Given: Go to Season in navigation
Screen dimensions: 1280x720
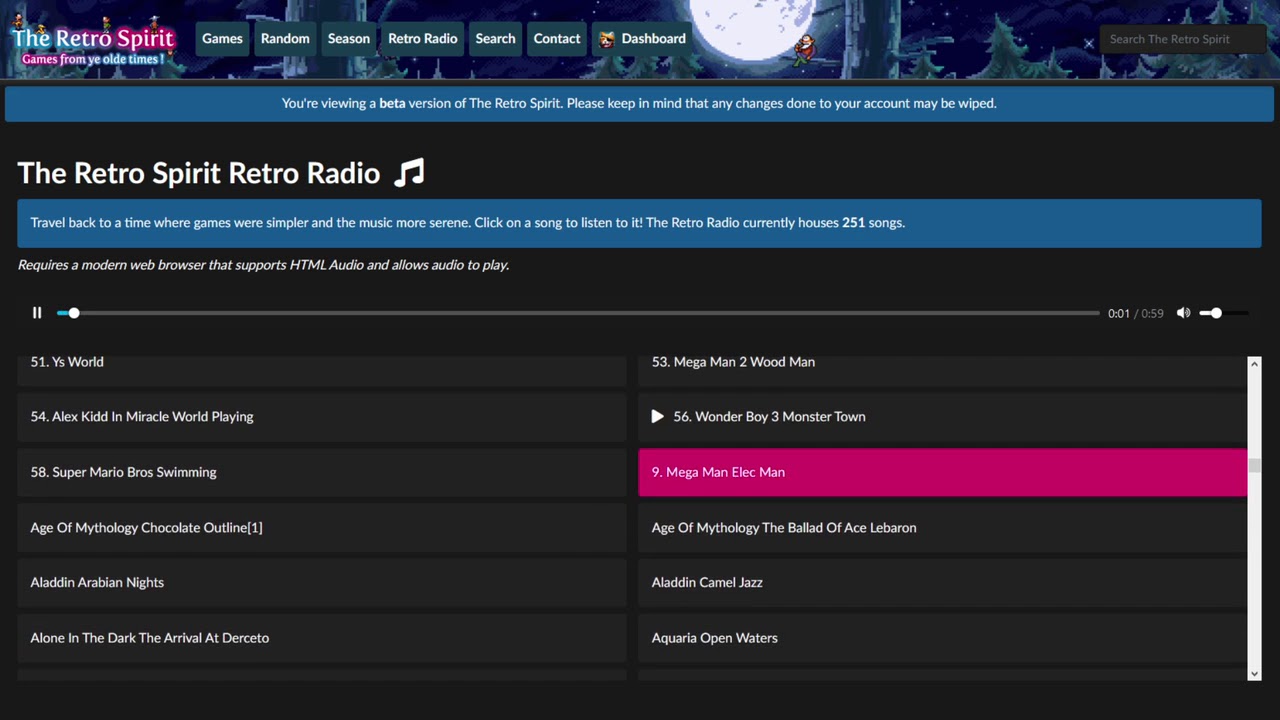Looking at the screenshot, I should coord(349,39).
